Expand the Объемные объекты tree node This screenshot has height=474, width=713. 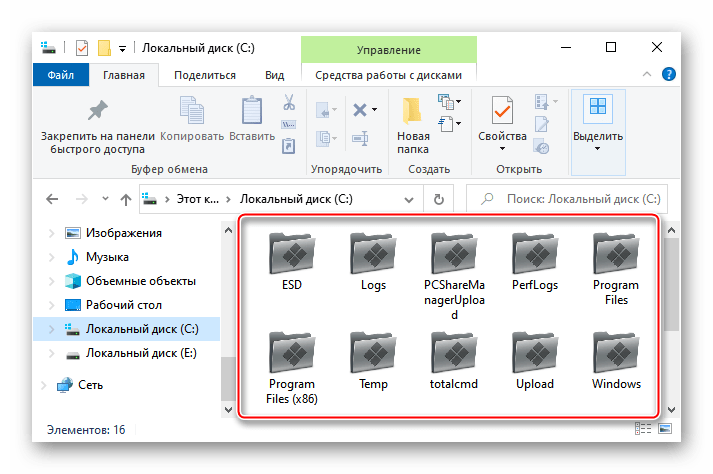[x=51, y=282]
